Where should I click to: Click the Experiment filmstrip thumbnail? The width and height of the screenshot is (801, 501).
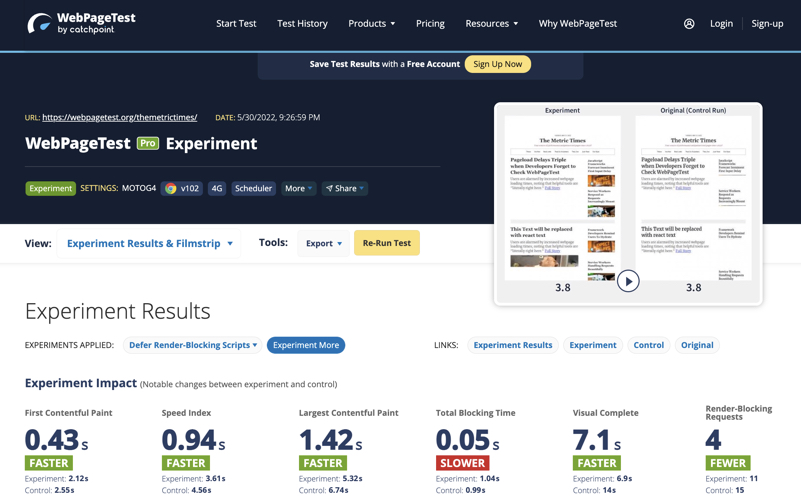click(x=562, y=198)
